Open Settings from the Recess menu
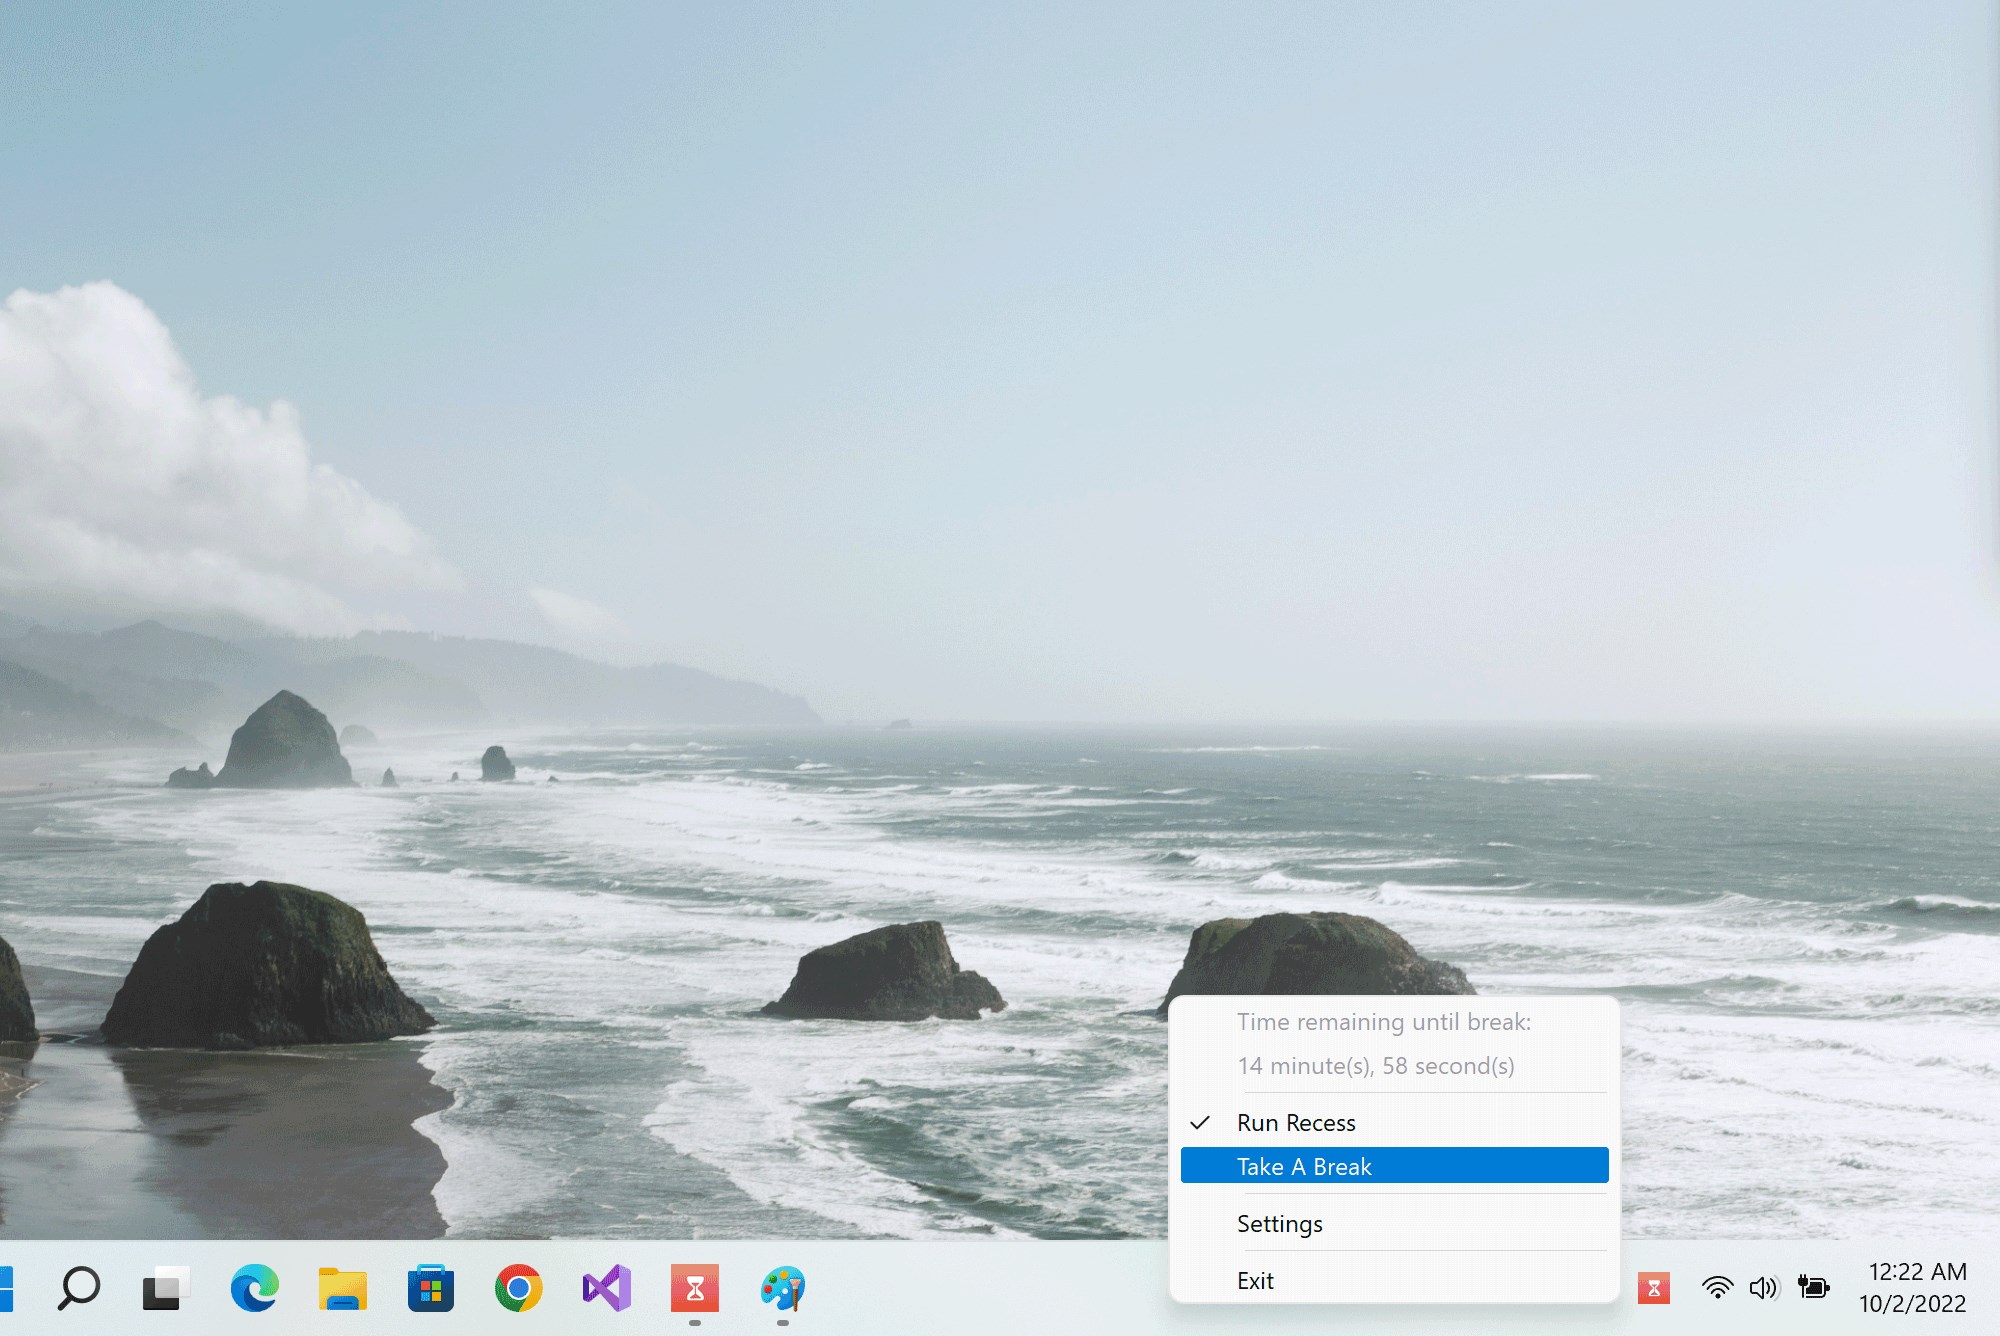The height and width of the screenshot is (1336, 2000). click(1279, 1224)
